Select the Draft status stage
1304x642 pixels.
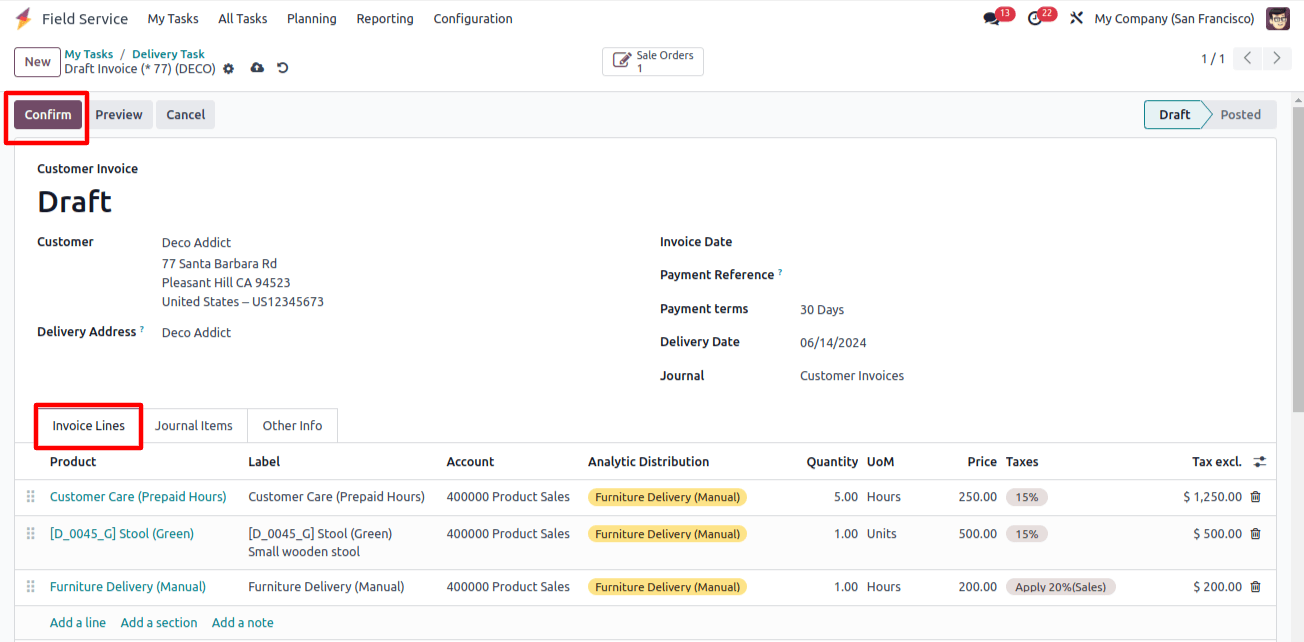[x=1174, y=115]
